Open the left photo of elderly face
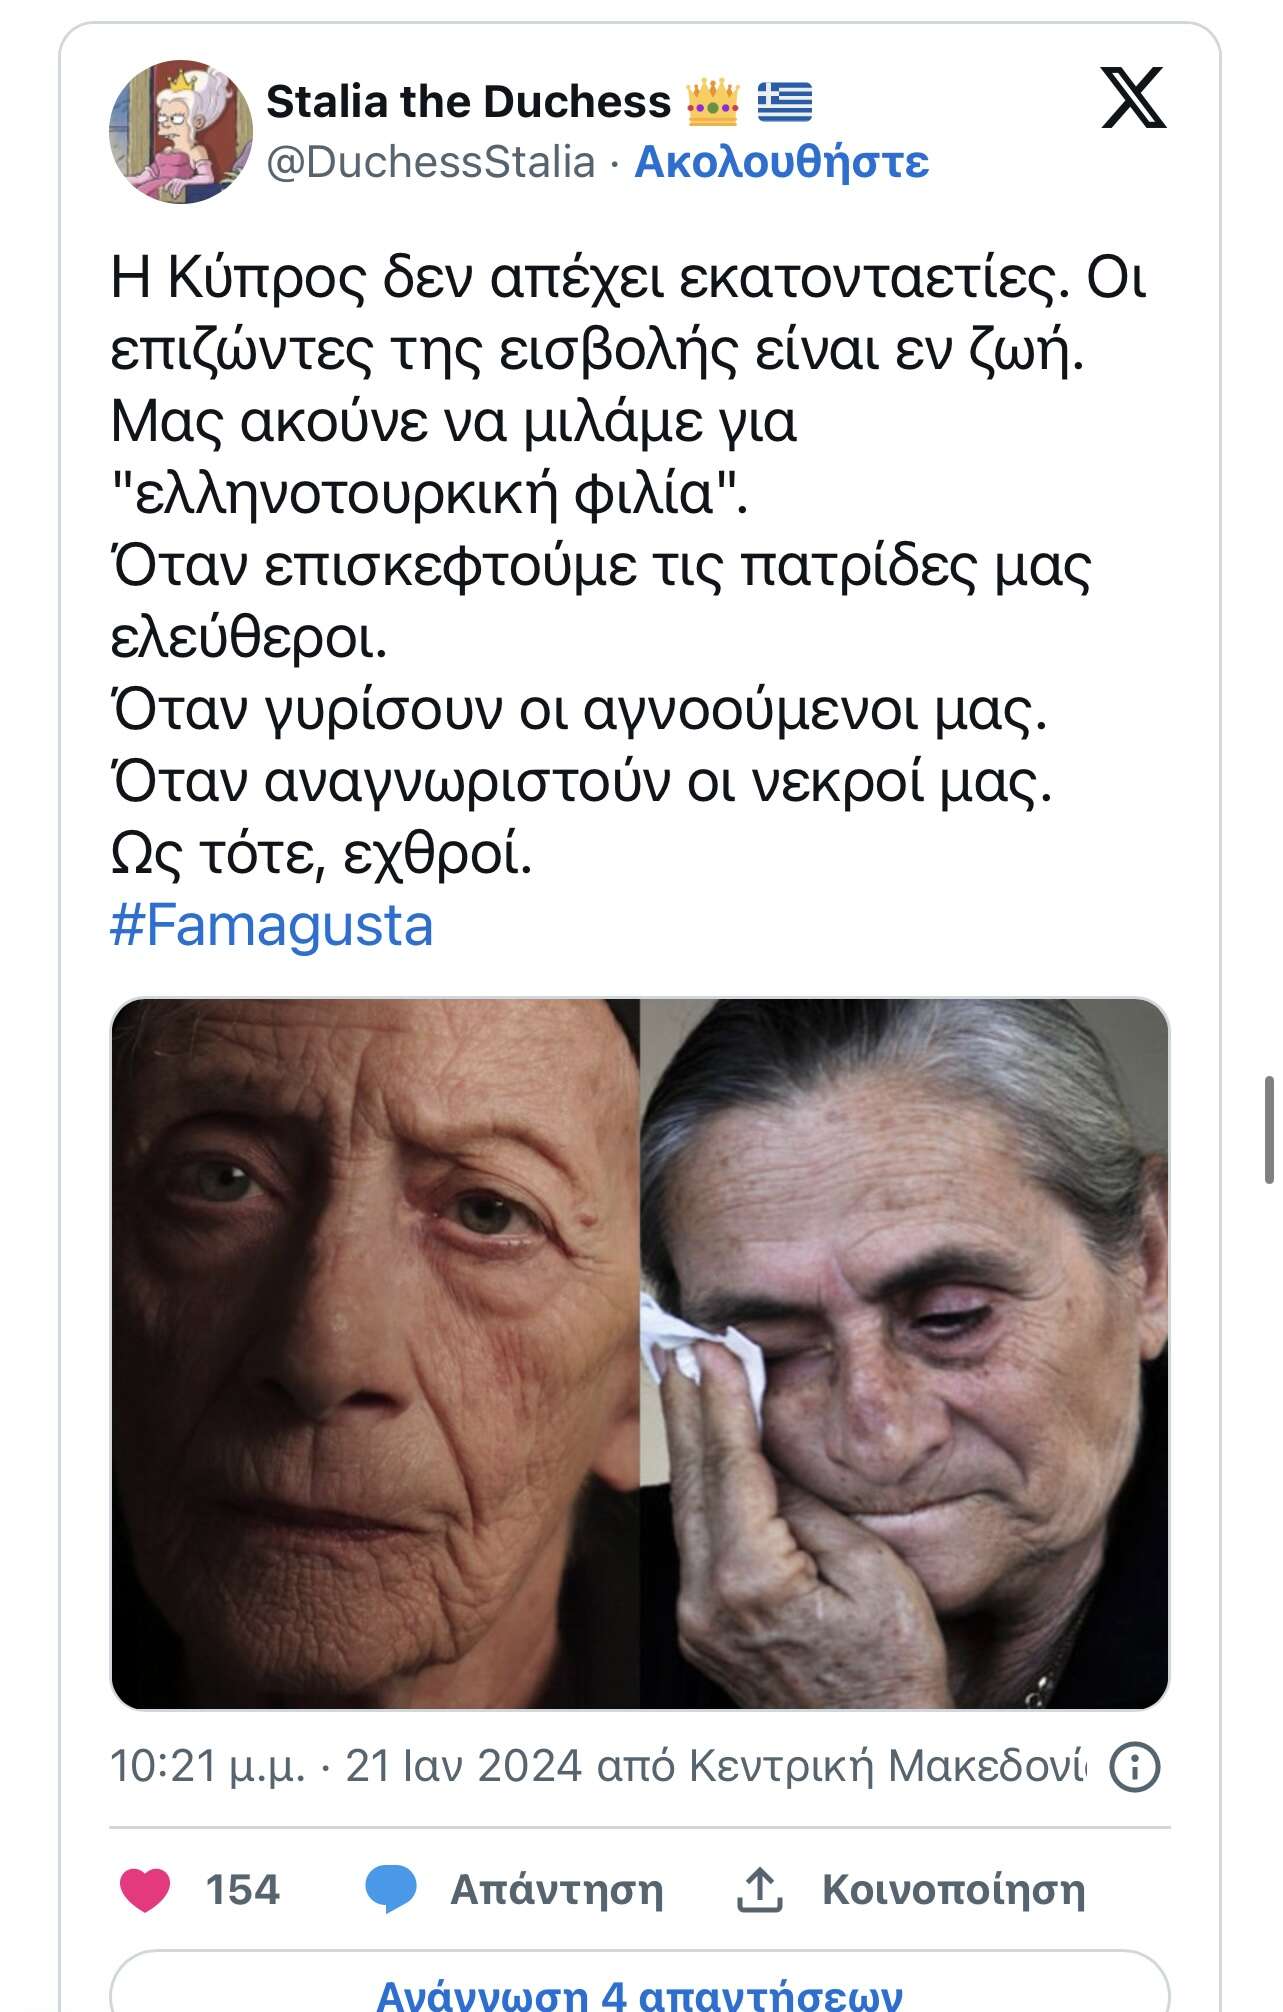Screen dimensions: 1283x2012 click(375, 1354)
